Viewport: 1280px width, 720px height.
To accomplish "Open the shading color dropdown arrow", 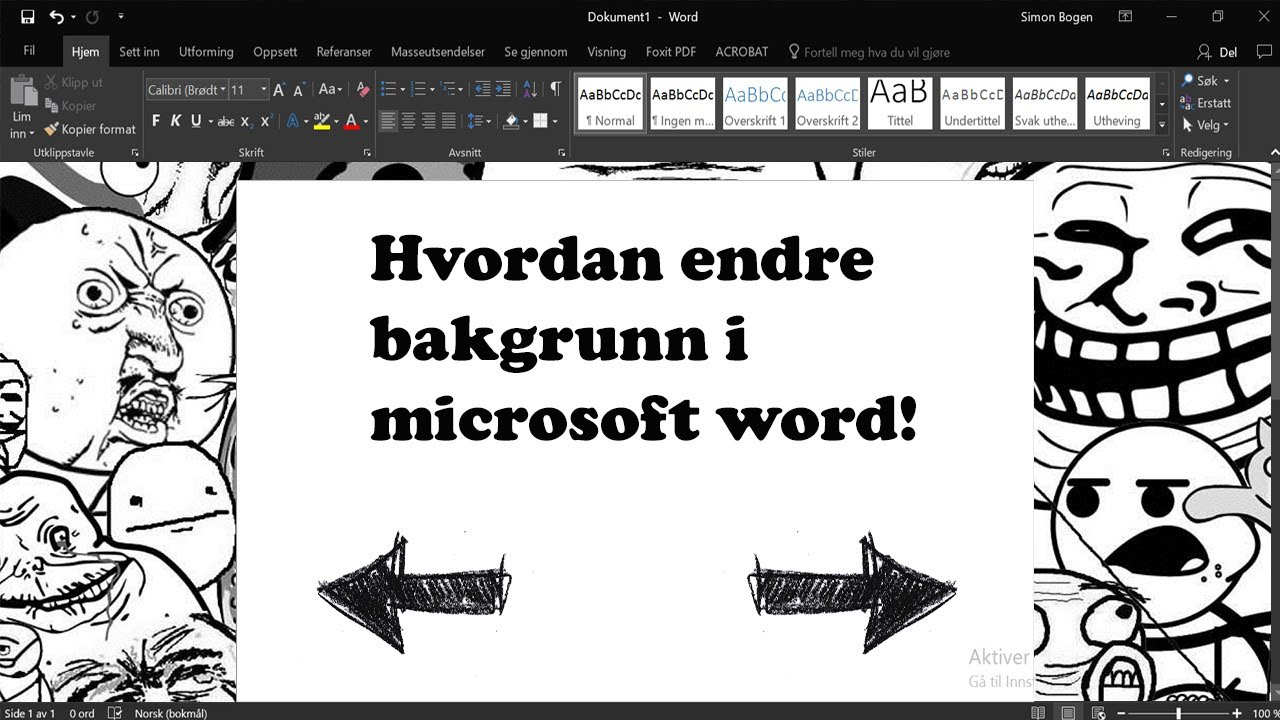I will (527, 121).
